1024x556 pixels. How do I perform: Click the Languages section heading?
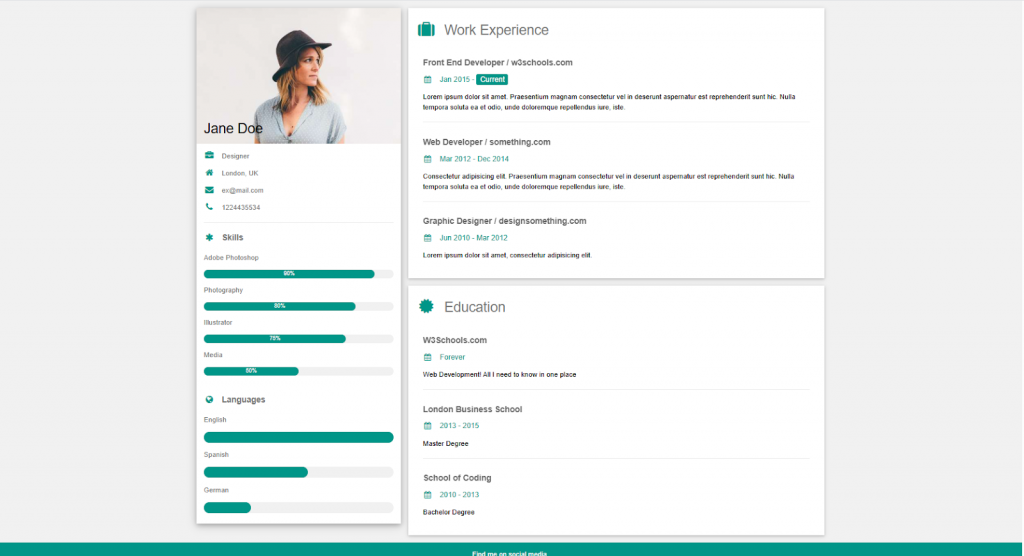(x=243, y=400)
